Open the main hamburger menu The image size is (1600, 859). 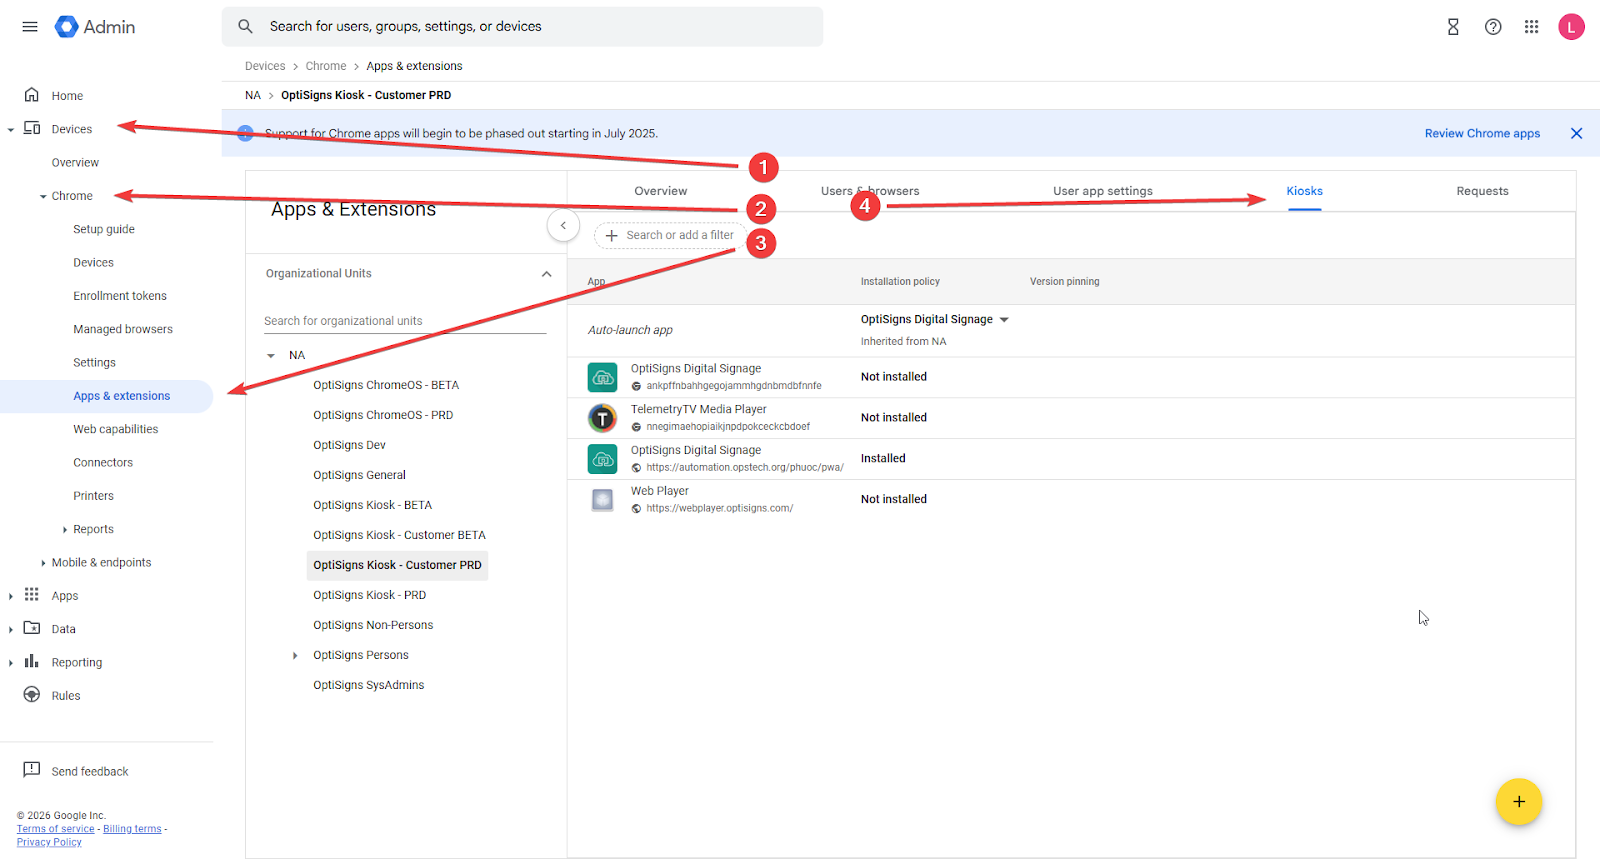(30, 27)
